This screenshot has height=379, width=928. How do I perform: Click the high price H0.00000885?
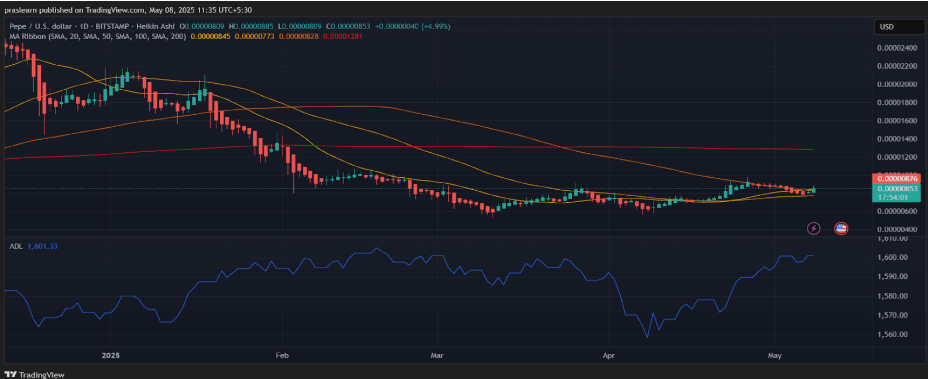(x=253, y=27)
